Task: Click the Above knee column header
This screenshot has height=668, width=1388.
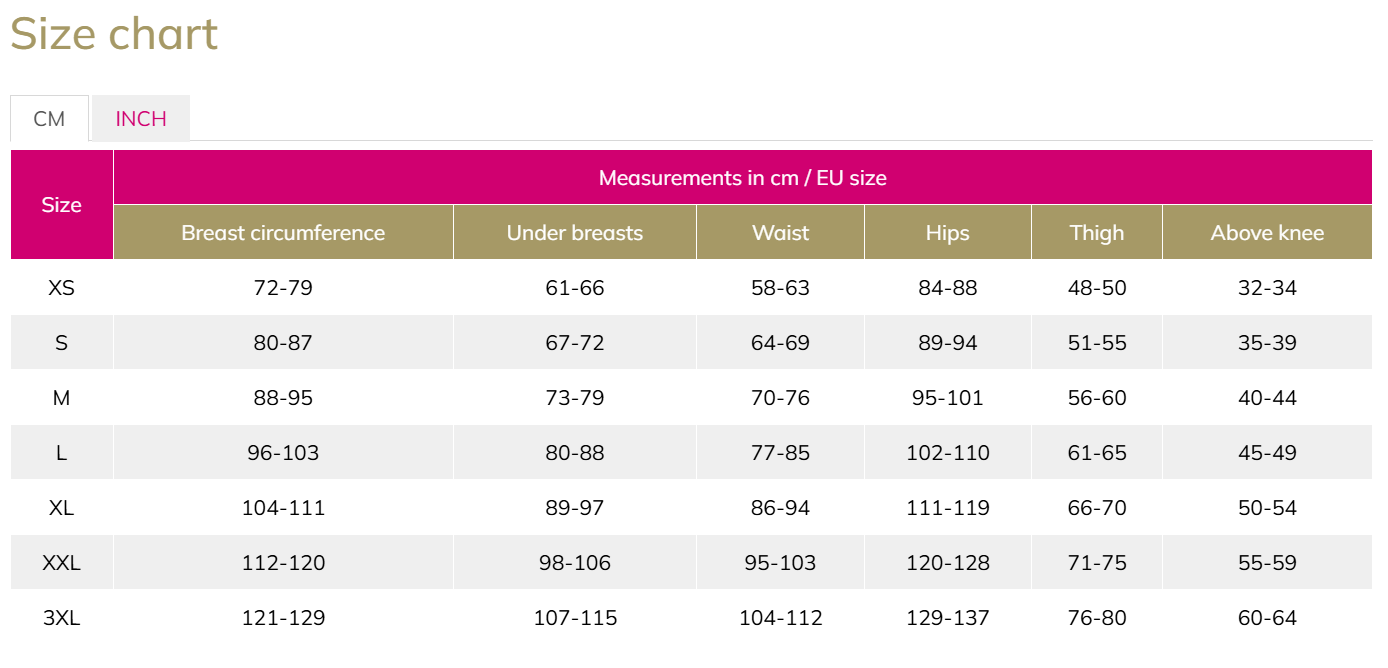Action: click(x=1267, y=233)
